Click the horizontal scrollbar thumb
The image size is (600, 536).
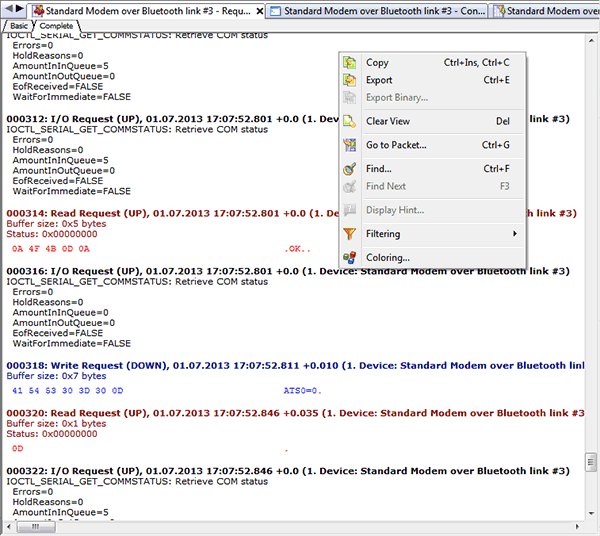pyautogui.click(x=36, y=527)
